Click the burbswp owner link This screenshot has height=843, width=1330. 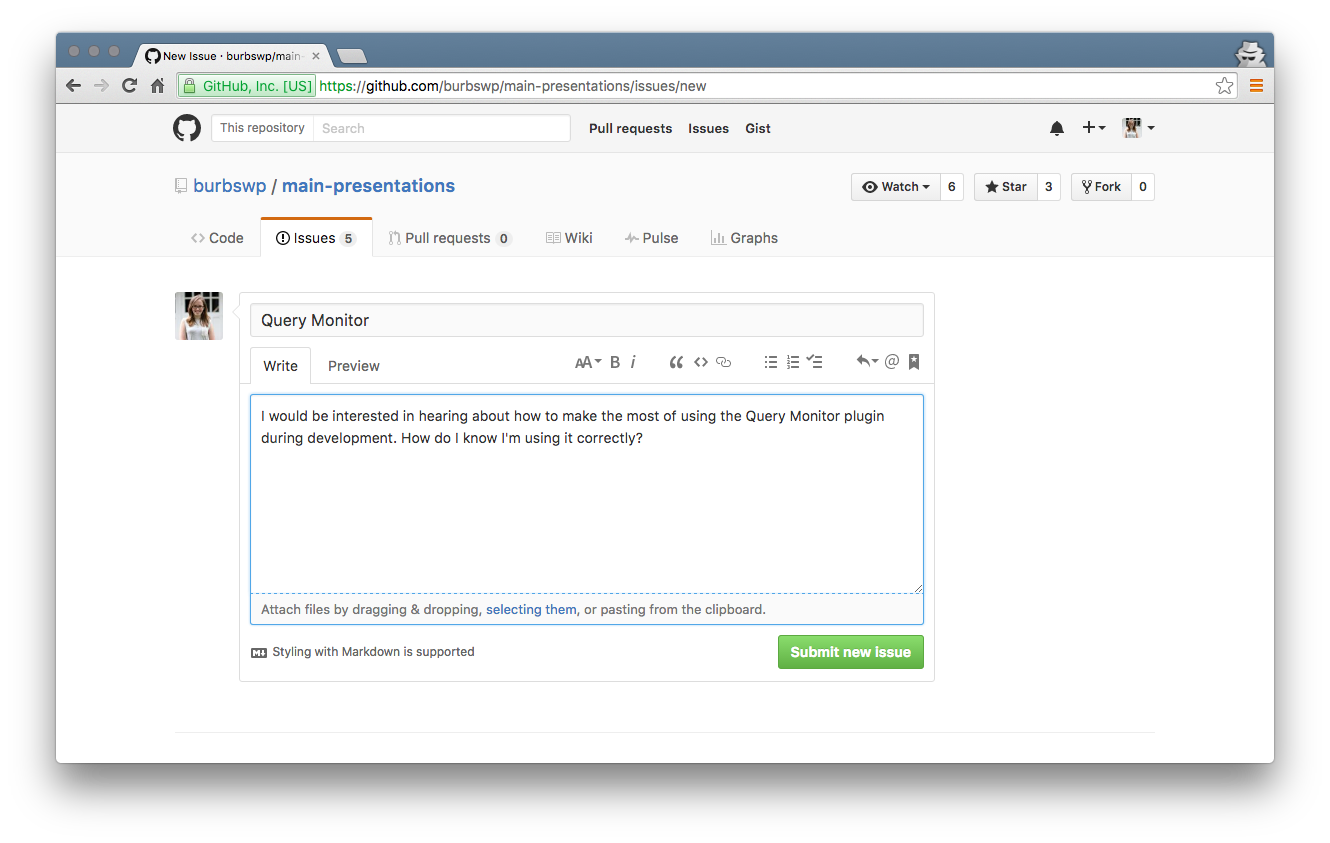tap(230, 186)
